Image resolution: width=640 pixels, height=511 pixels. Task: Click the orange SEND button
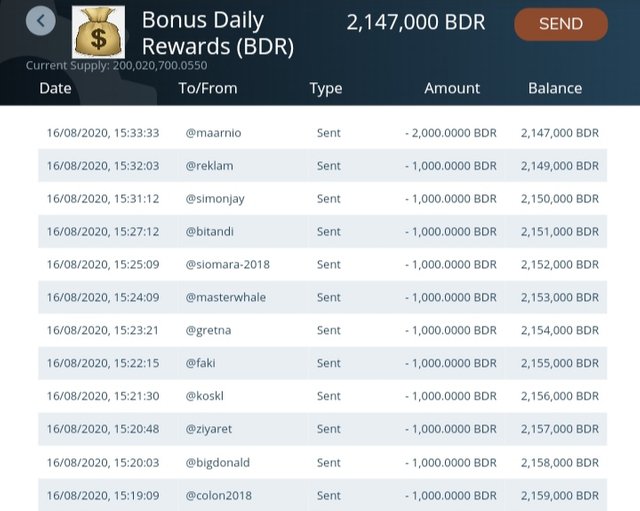[x=561, y=24]
